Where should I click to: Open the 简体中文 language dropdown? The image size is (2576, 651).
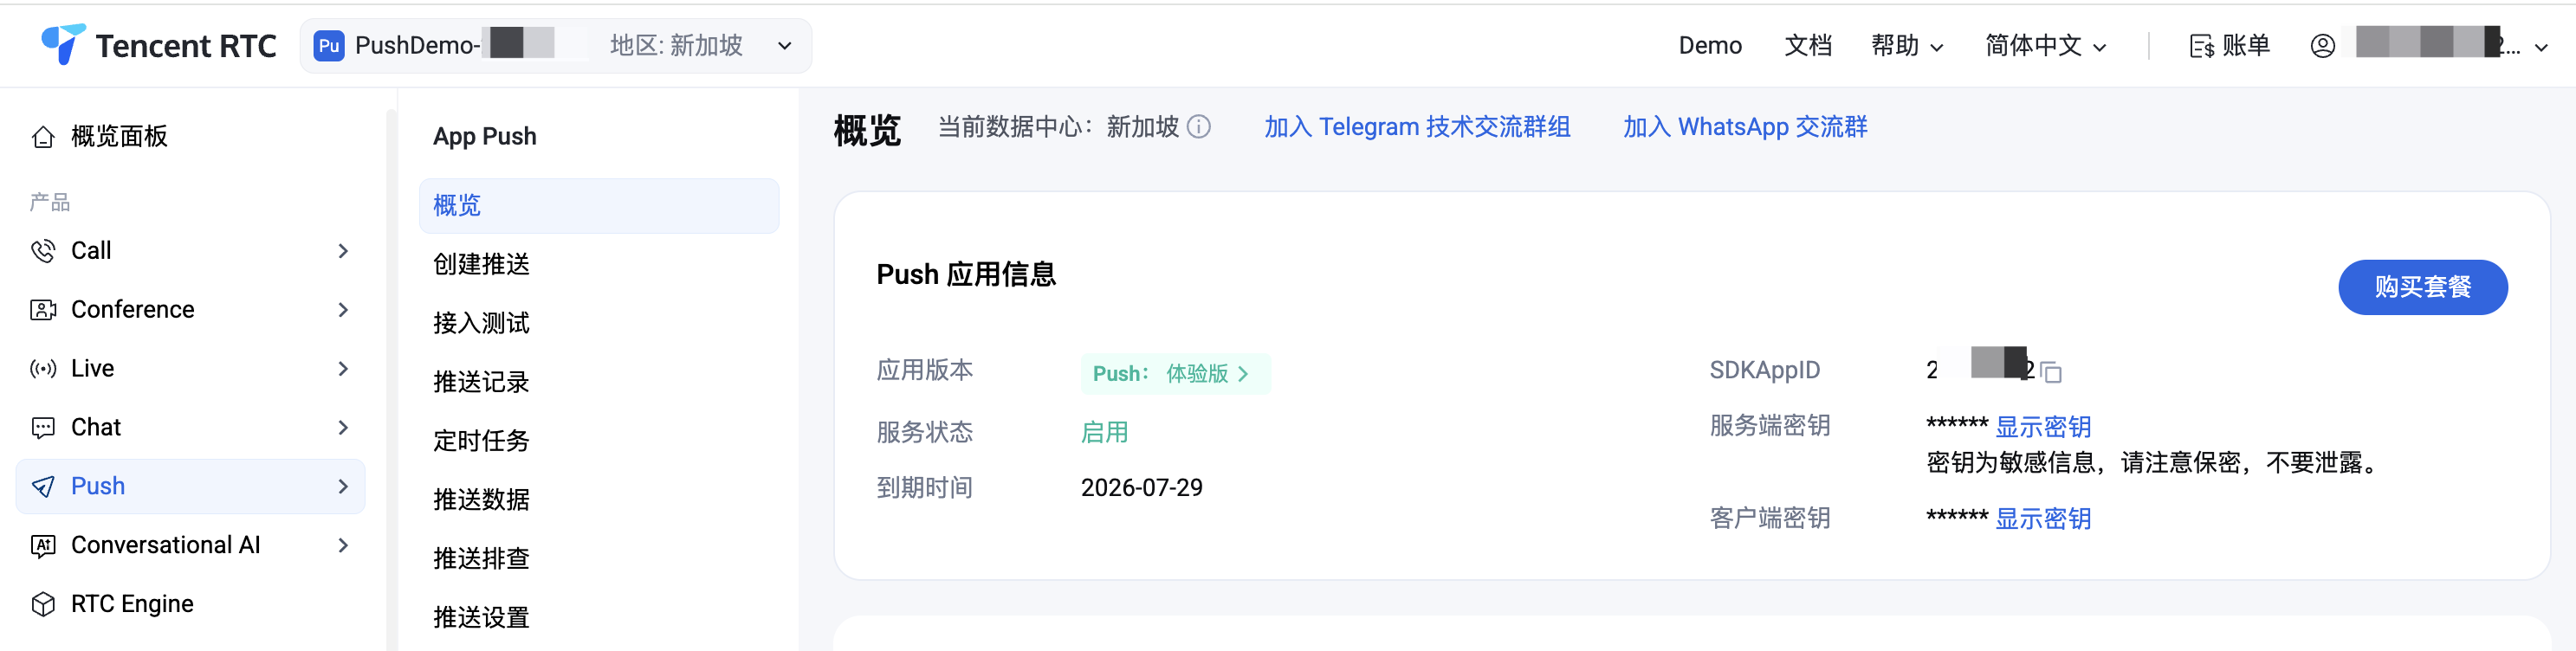[x=2046, y=46]
